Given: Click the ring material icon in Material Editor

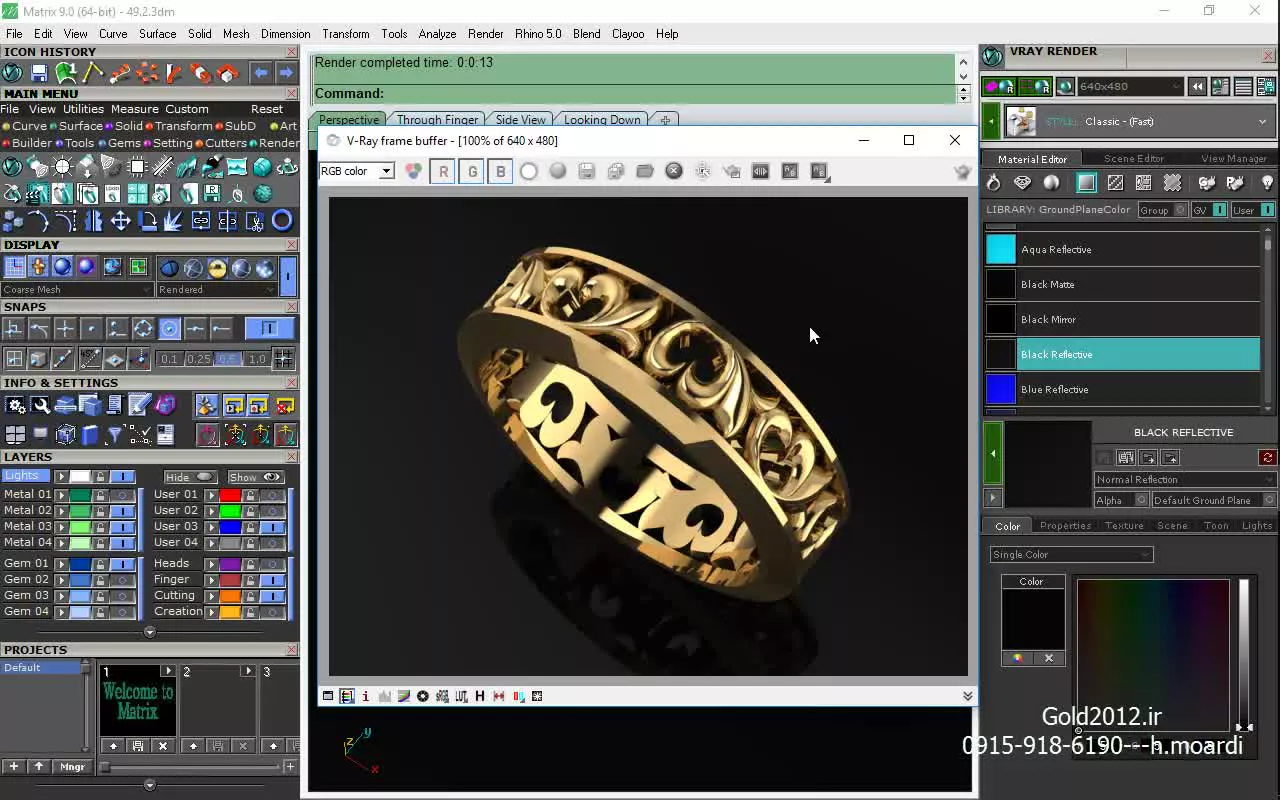Looking at the screenshot, I should [x=993, y=183].
